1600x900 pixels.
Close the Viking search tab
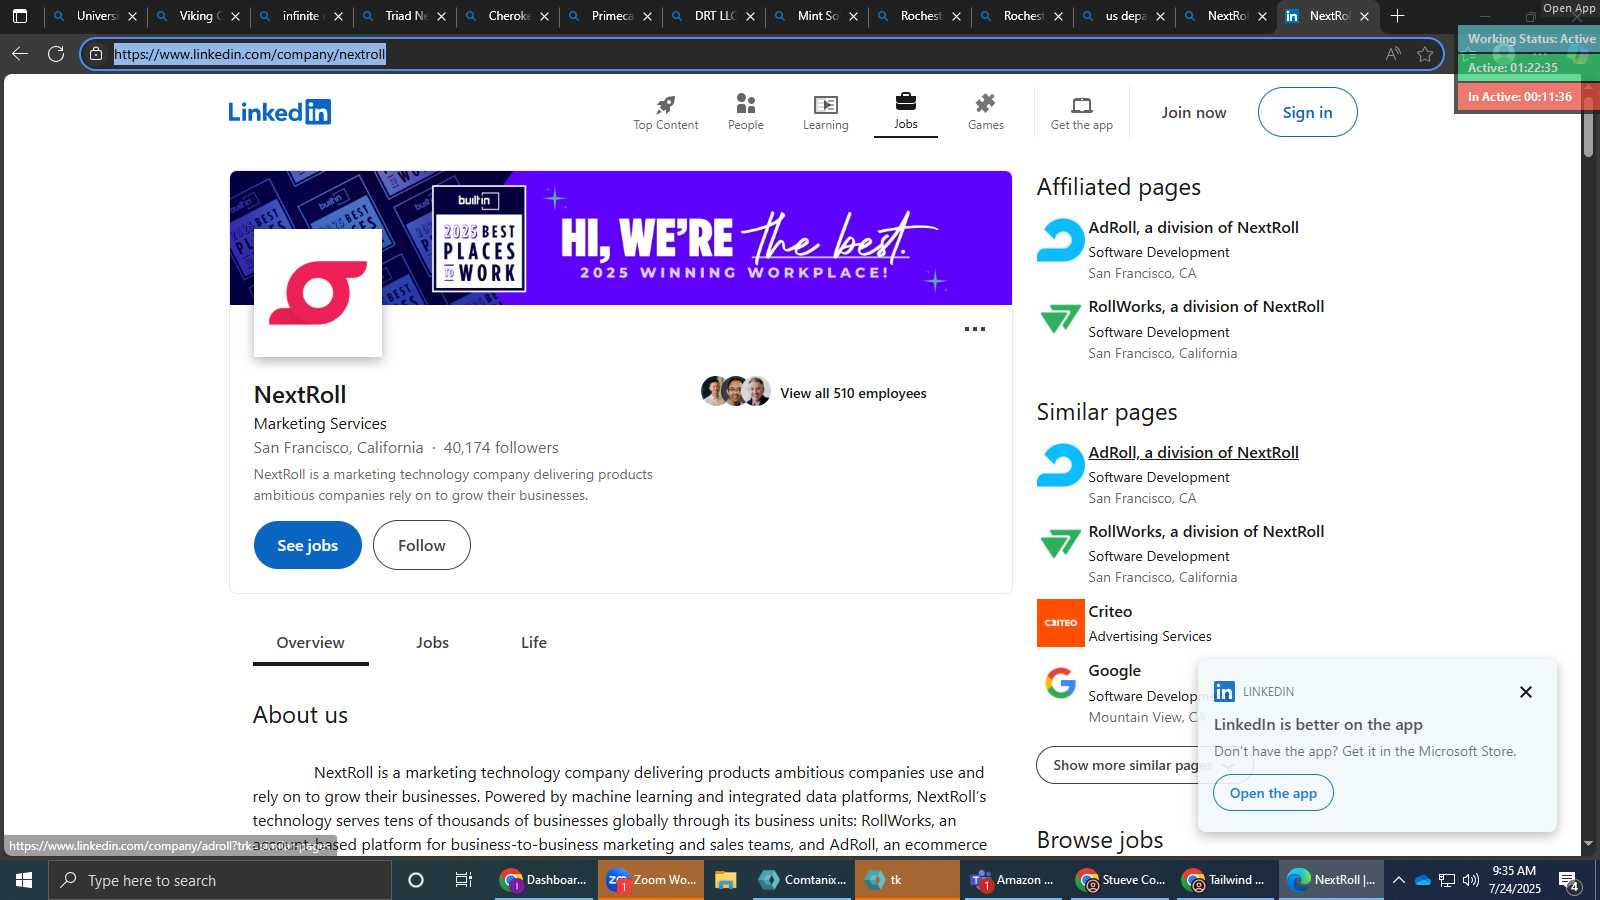click(x=236, y=16)
